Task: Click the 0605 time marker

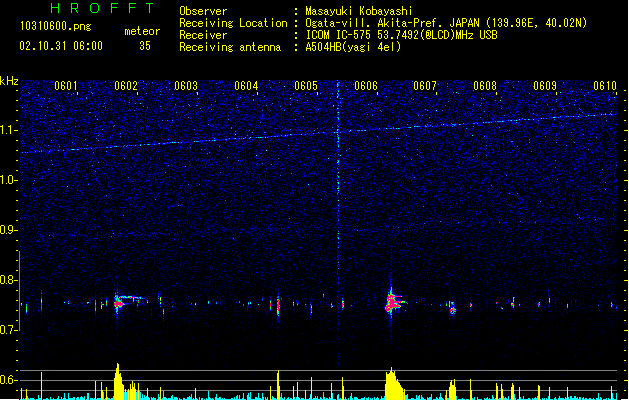Action: pos(306,86)
